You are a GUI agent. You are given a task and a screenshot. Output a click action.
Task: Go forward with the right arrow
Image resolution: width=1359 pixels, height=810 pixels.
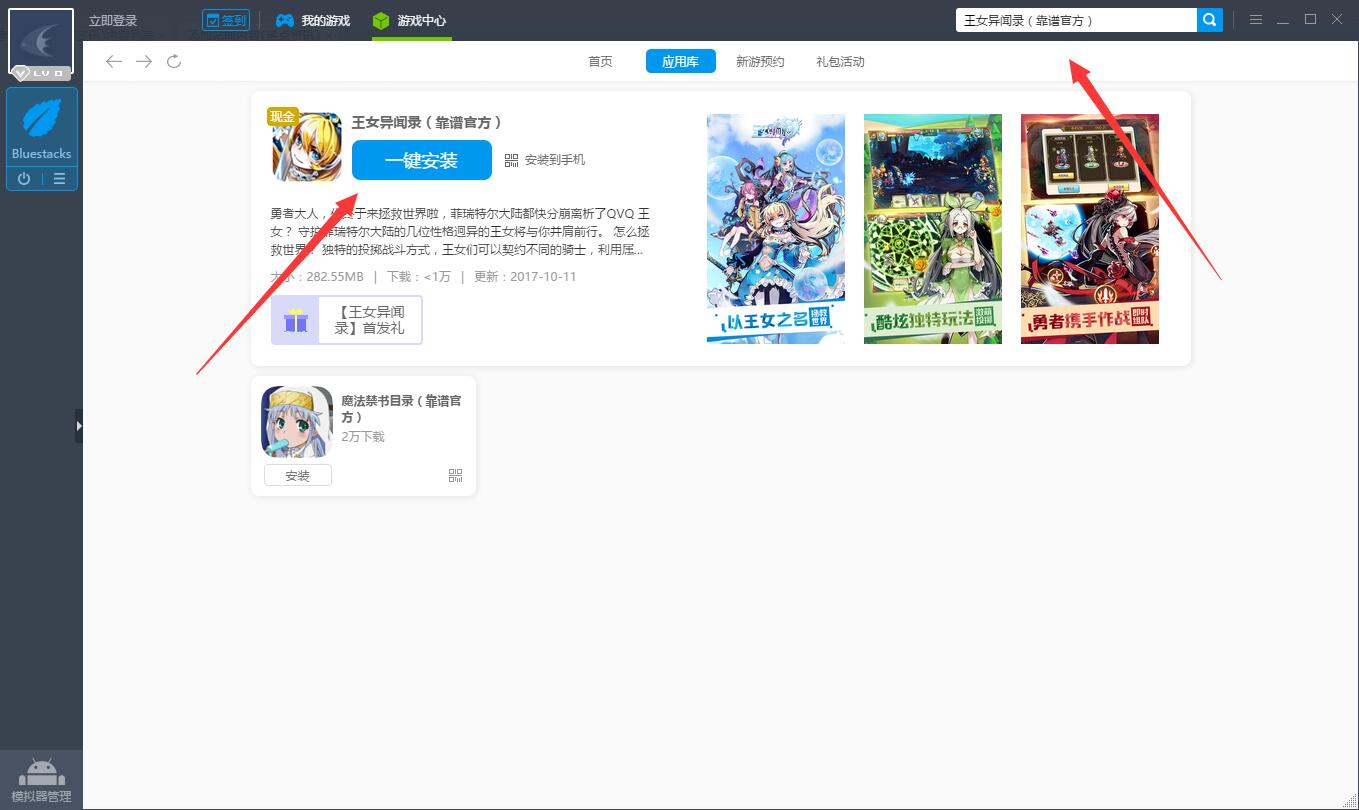(x=144, y=62)
